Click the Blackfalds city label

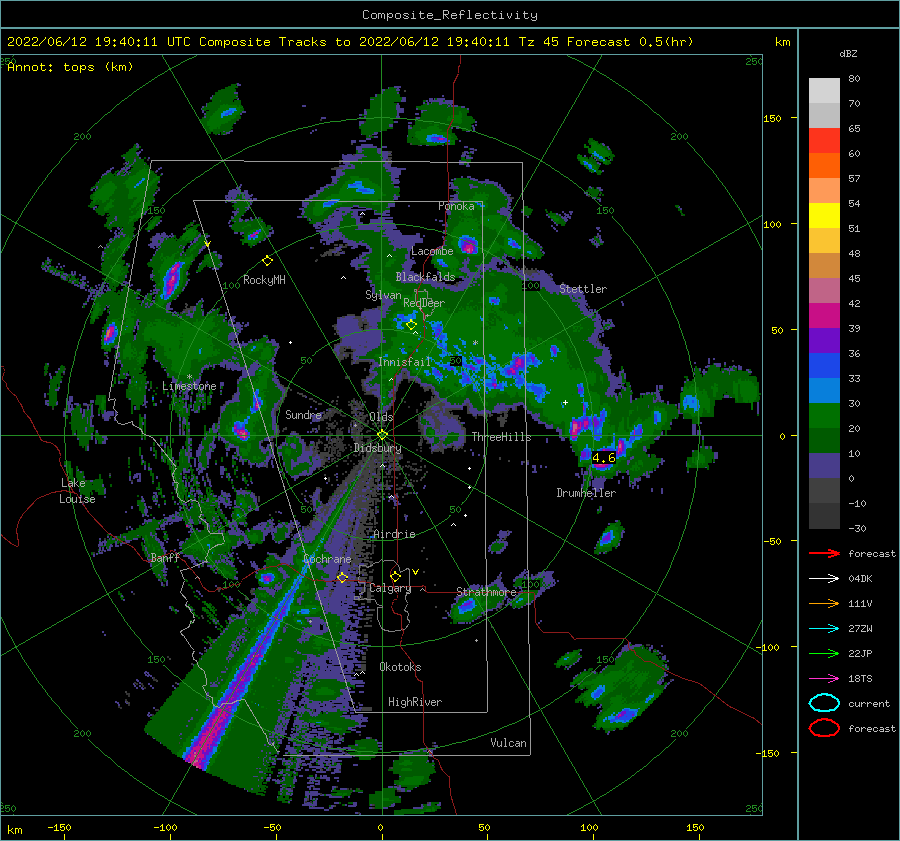click(x=425, y=277)
